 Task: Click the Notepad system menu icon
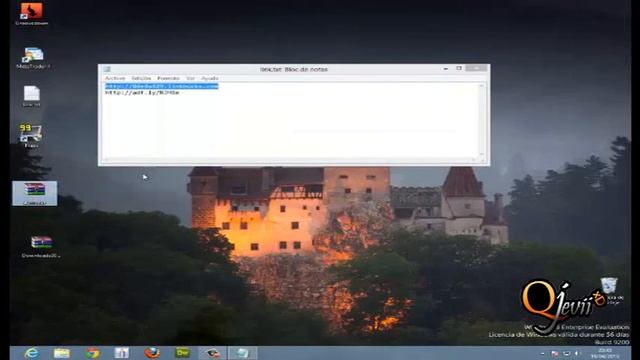click(107, 69)
